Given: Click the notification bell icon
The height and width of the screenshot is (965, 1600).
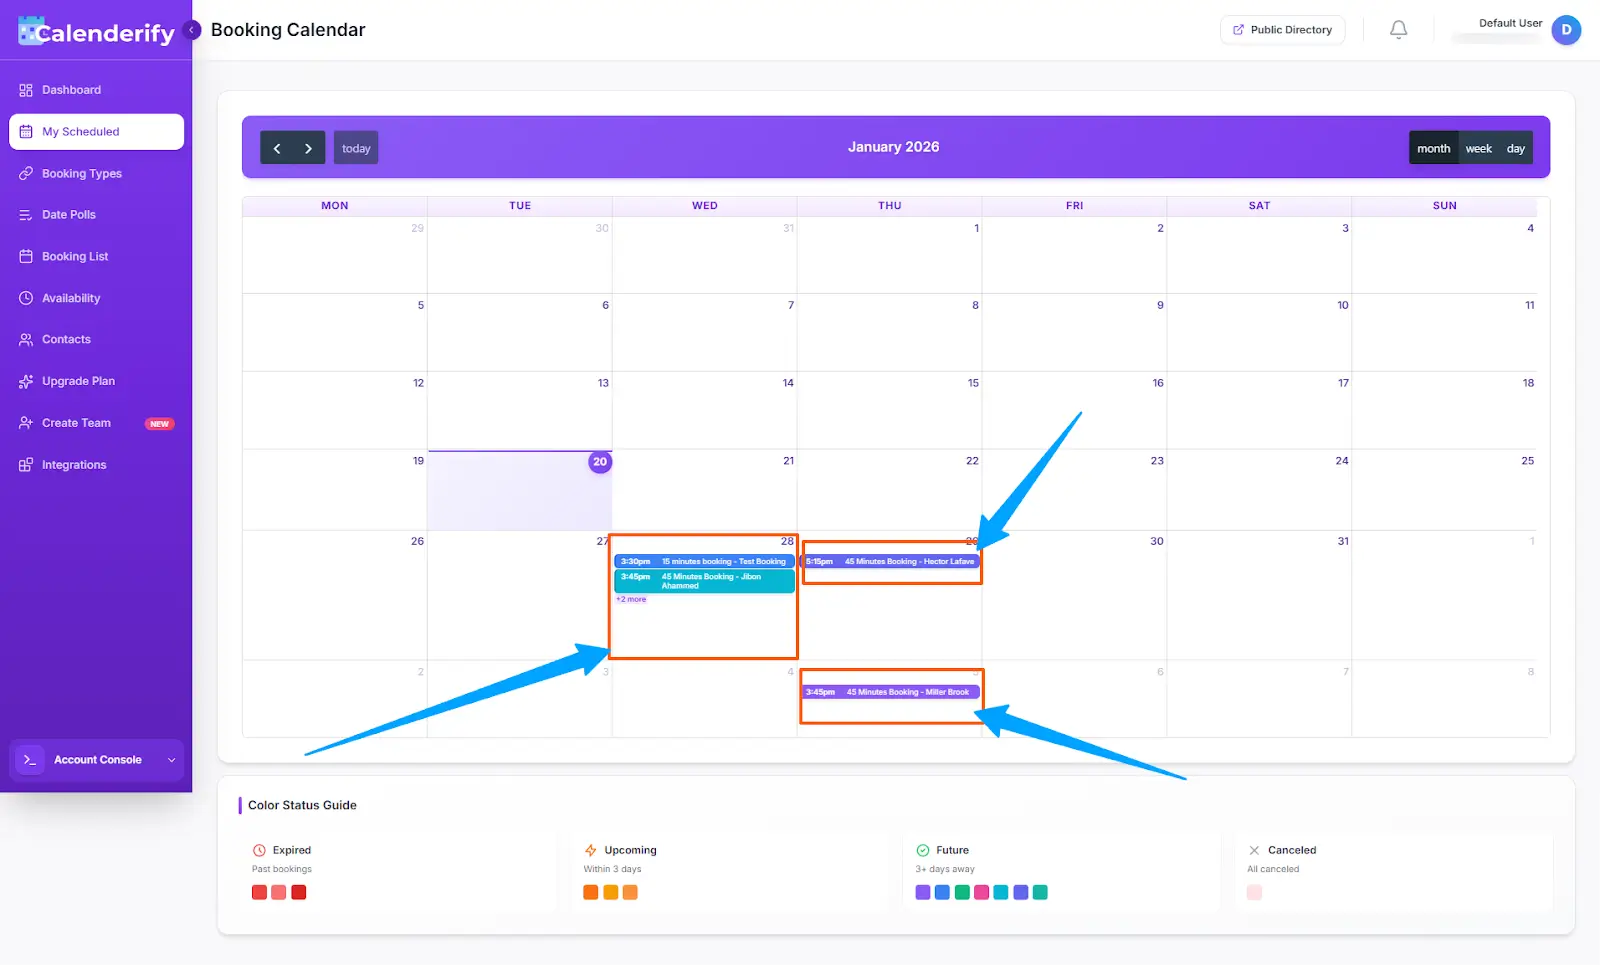Looking at the screenshot, I should coord(1397,29).
